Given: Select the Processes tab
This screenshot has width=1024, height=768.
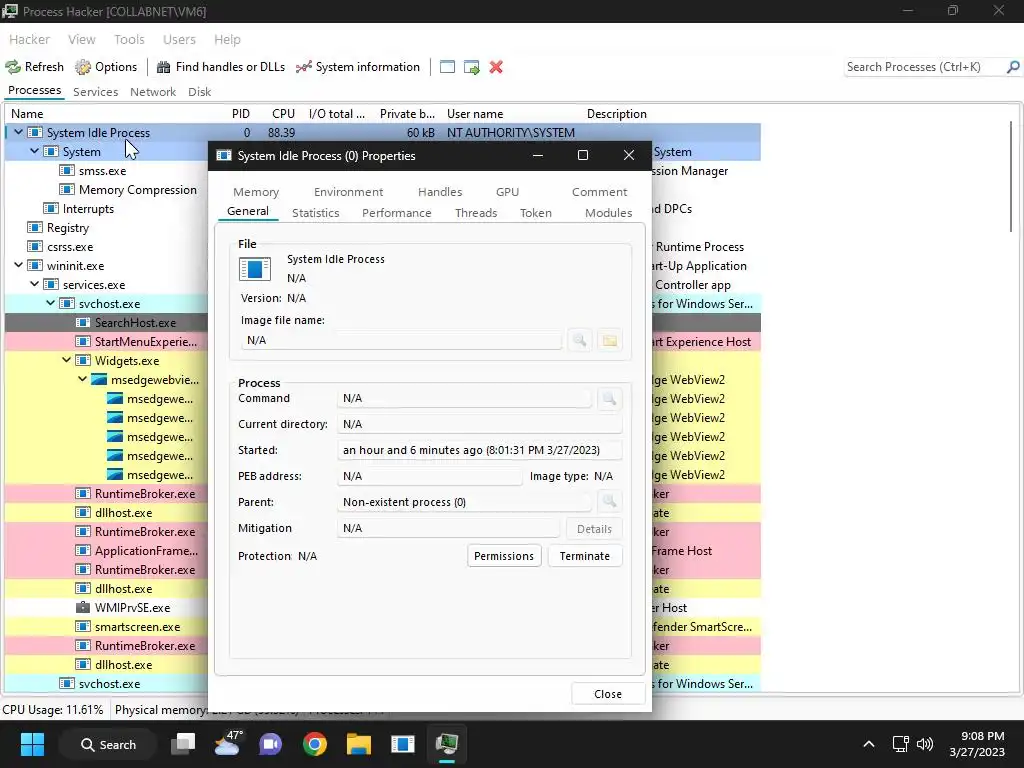Looking at the screenshot, I should tap(35, 90).
